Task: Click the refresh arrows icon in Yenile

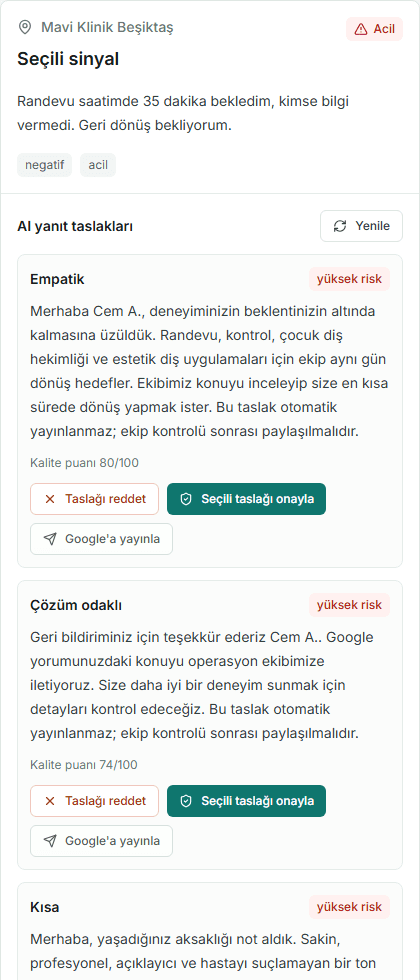Action: [340, 226]
